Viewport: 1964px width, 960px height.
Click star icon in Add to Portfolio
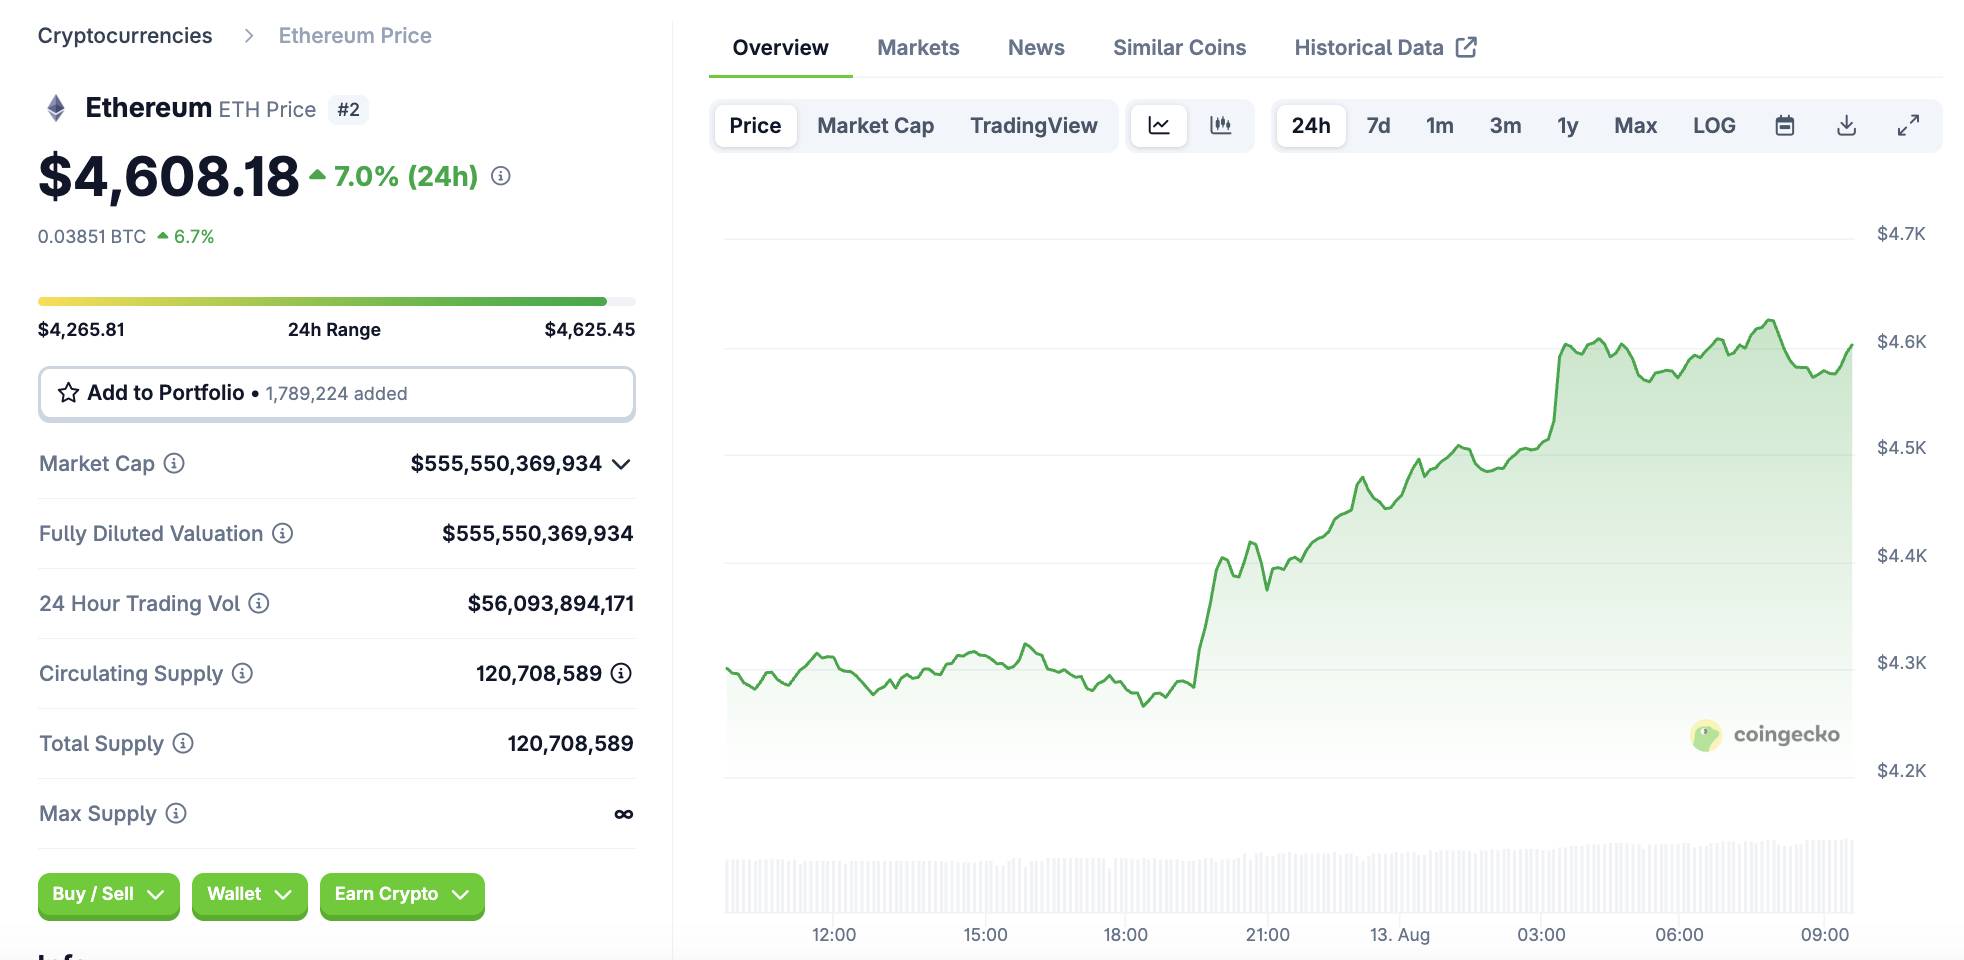(68, 393)
